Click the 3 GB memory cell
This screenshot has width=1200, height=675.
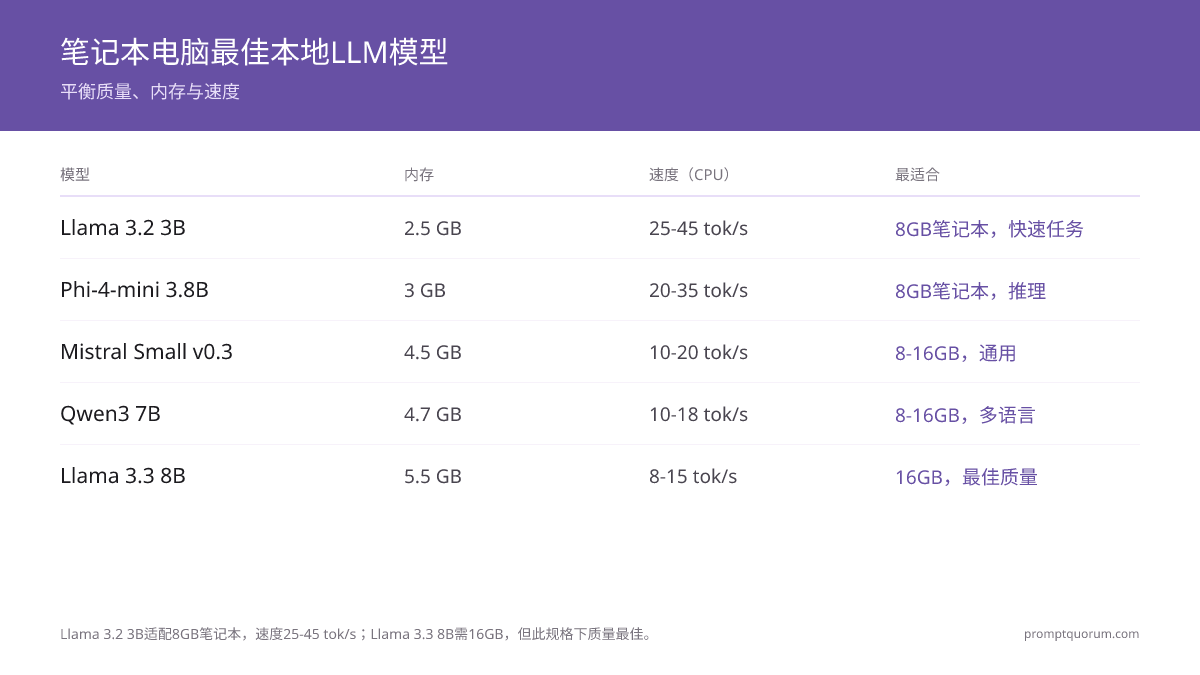[x=425, y=290]
